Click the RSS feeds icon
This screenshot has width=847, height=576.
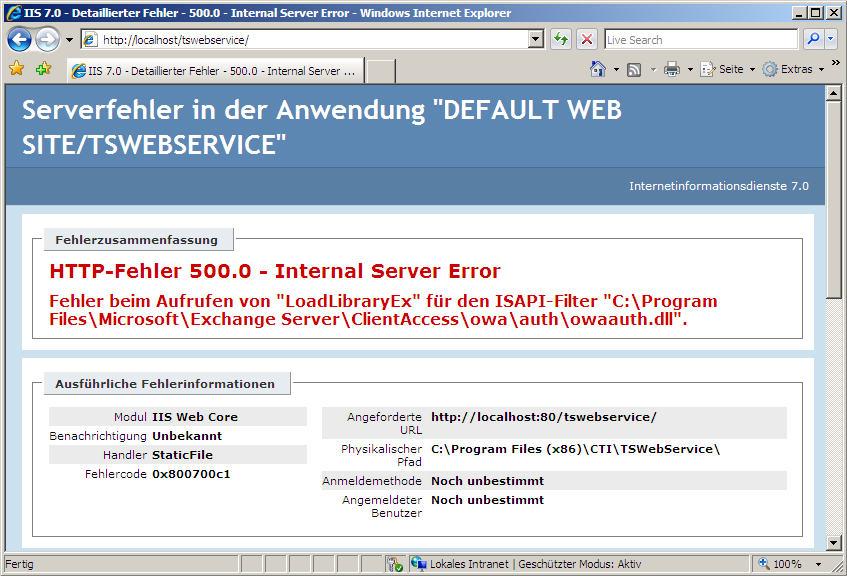click(x=634, y=69)
